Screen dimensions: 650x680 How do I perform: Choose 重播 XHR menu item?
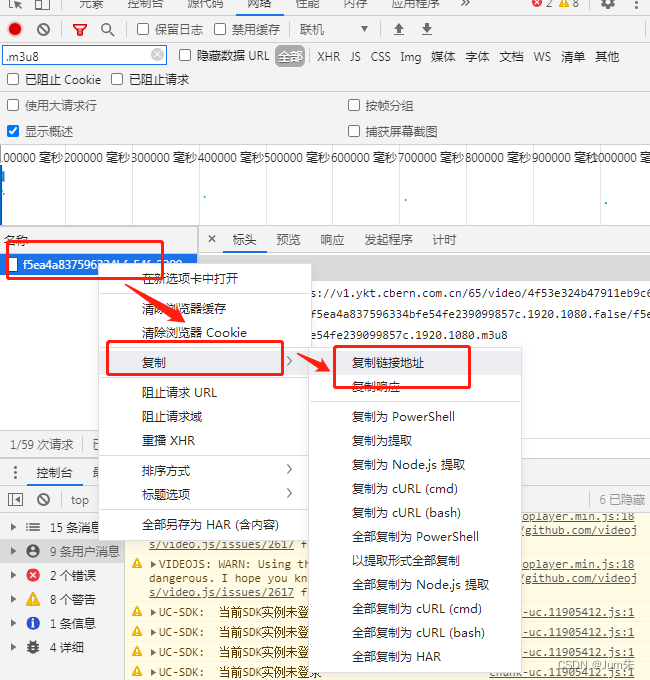[204, 441]
